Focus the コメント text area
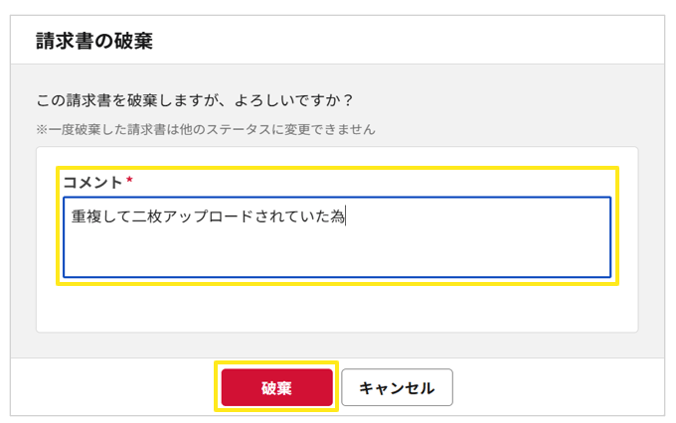 (x=336, y=237)
